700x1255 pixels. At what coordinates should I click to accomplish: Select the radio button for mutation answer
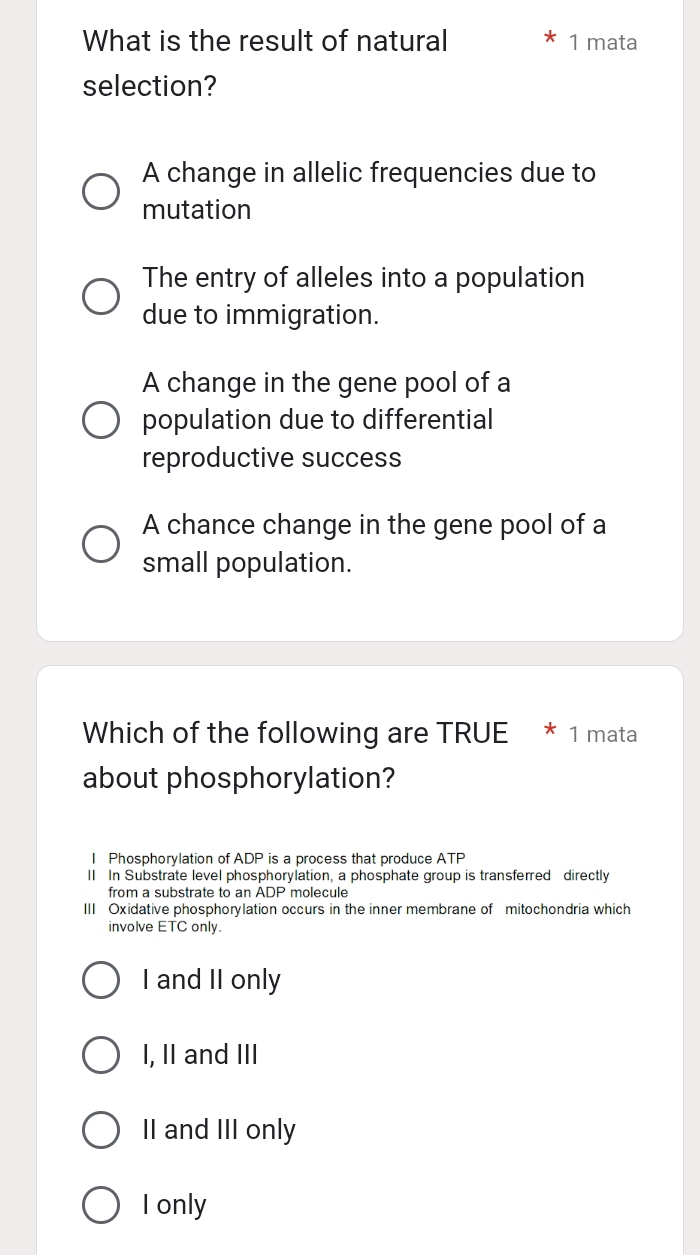coord(100,191)
